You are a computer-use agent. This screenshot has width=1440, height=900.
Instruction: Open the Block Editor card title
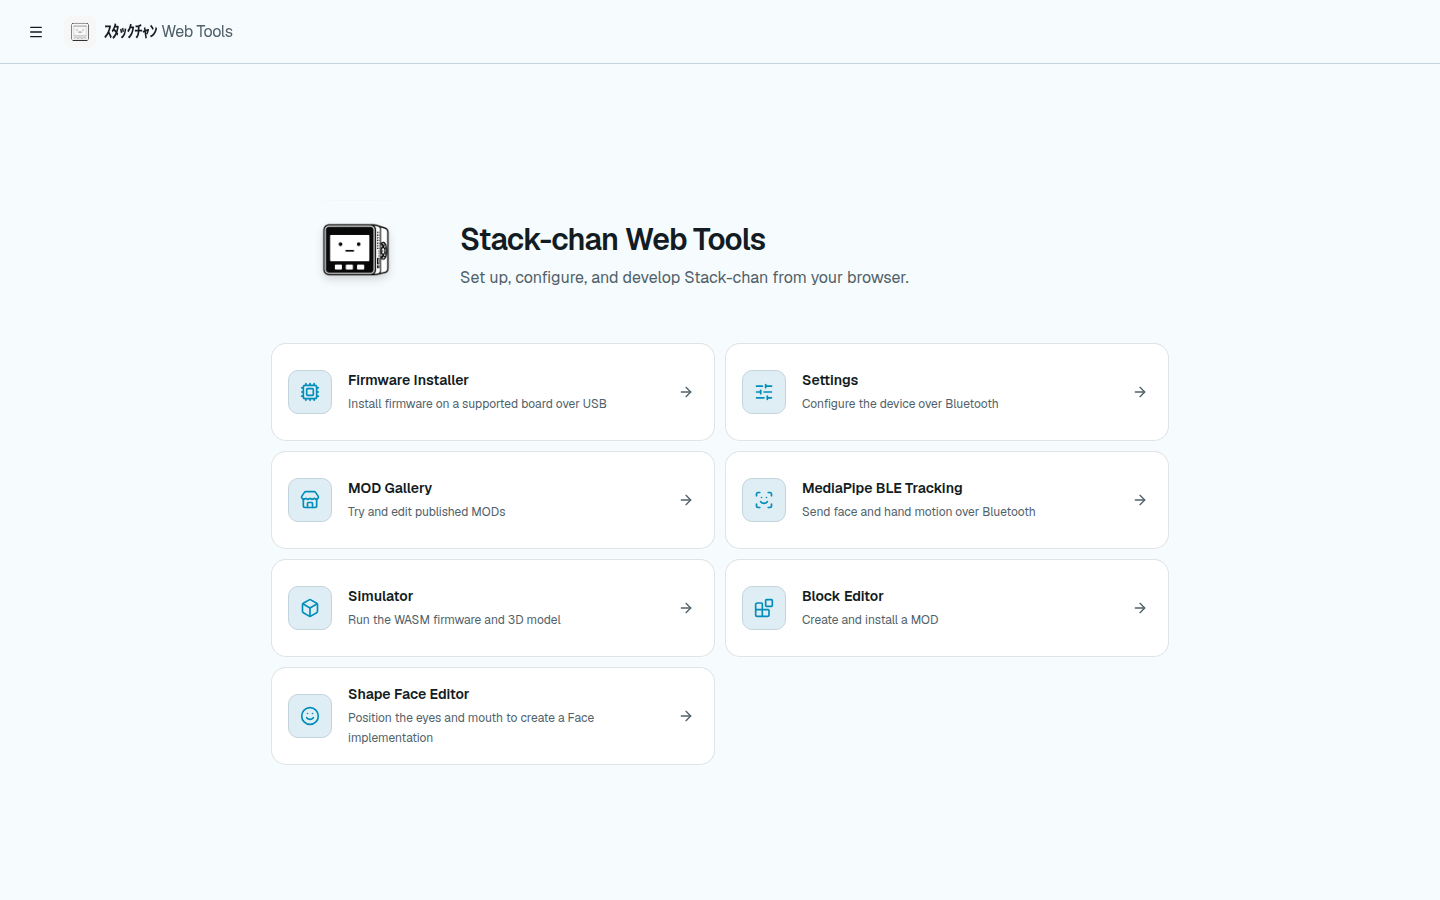click(x=843, y=596)
